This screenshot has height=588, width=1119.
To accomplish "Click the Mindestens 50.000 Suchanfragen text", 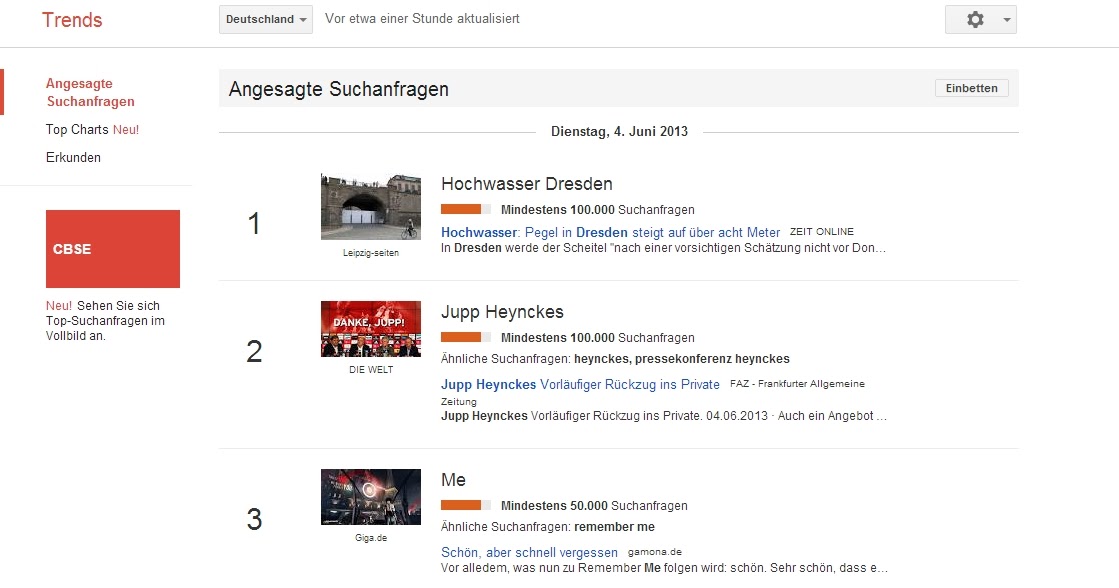I will pyautogui.click(x=594, y=505).
